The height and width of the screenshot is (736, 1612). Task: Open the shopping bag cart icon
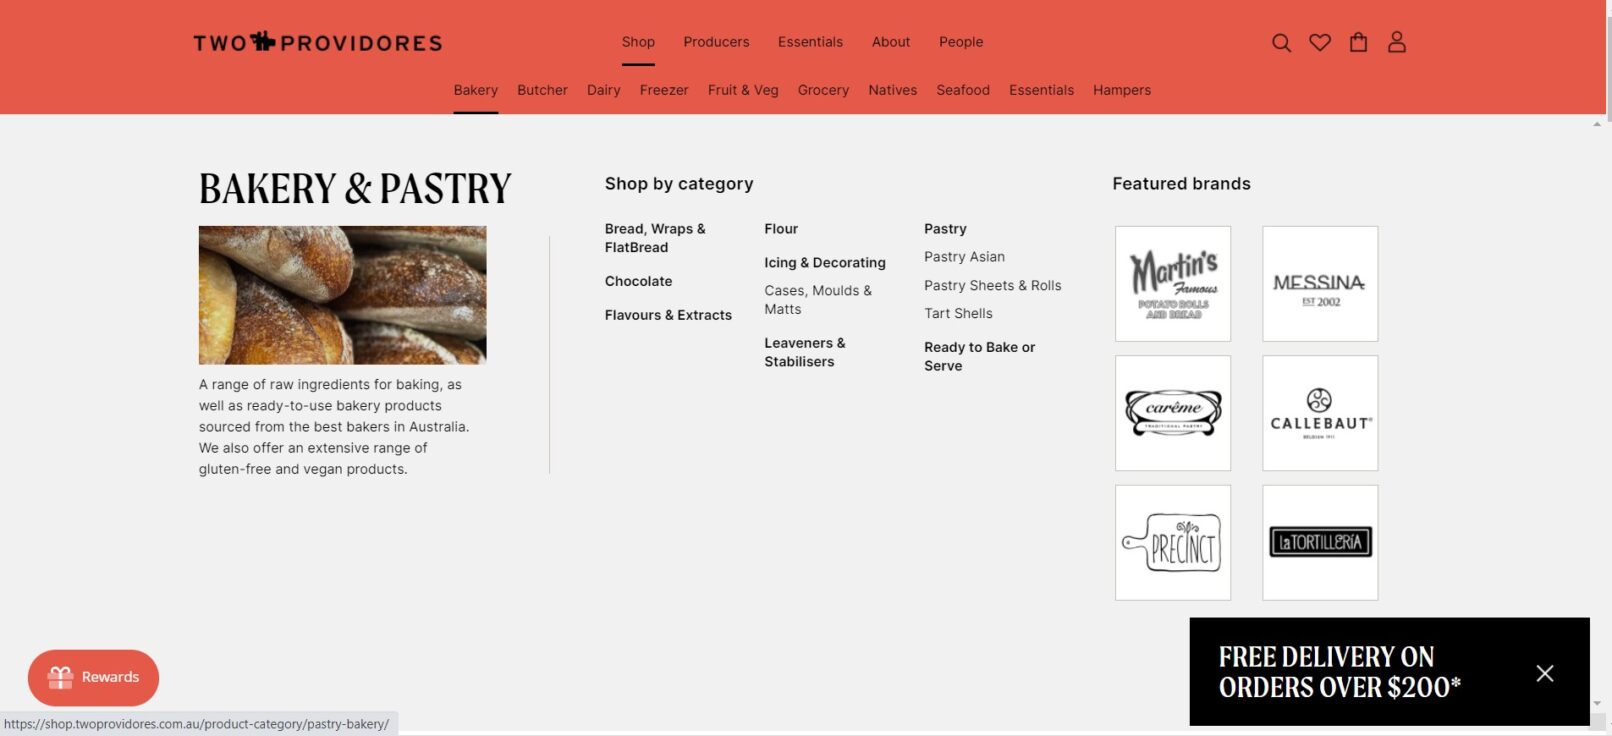[1358, 42]
